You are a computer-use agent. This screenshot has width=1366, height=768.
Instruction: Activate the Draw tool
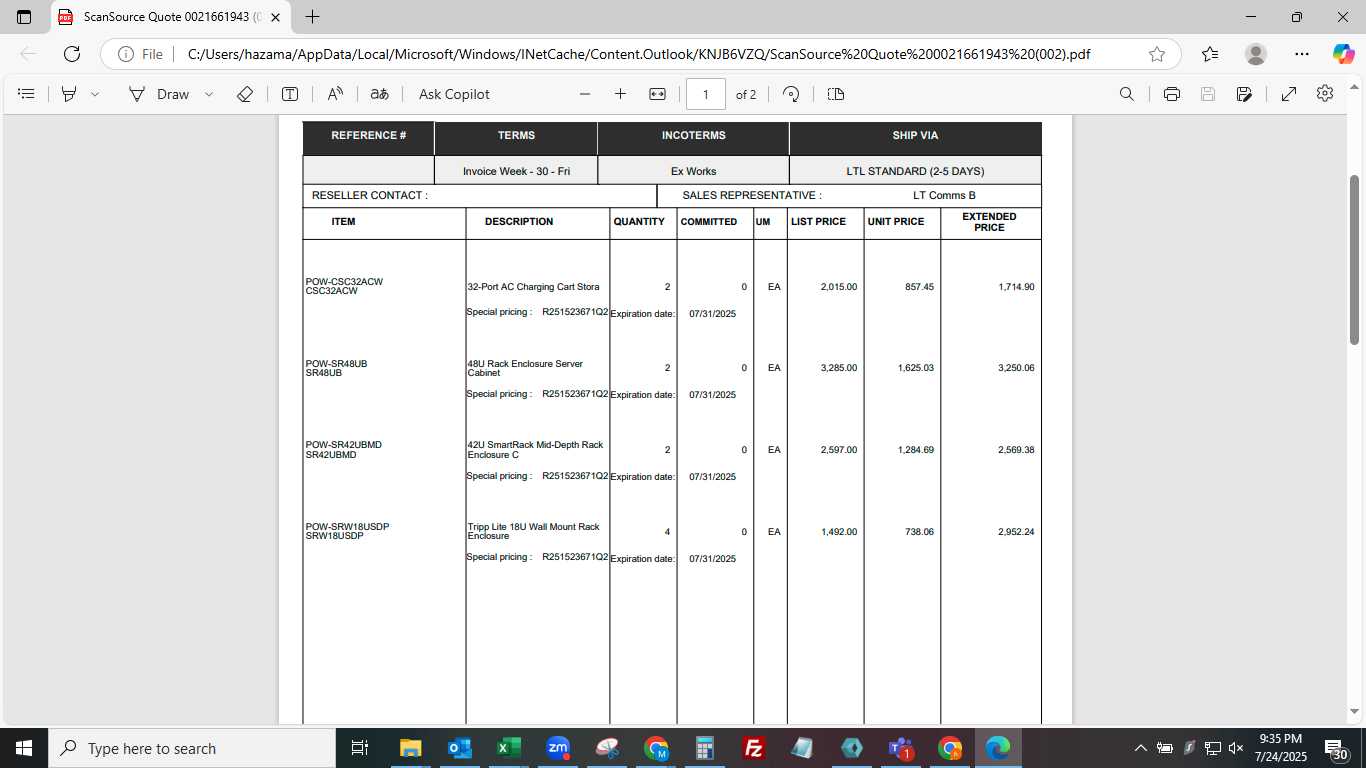pyautogui.click(x=159, y=94)
